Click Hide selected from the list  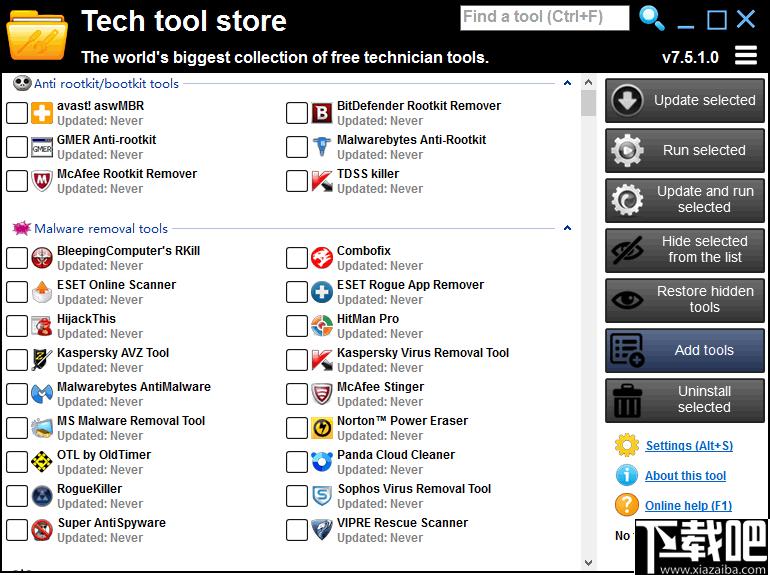(685, 250)
